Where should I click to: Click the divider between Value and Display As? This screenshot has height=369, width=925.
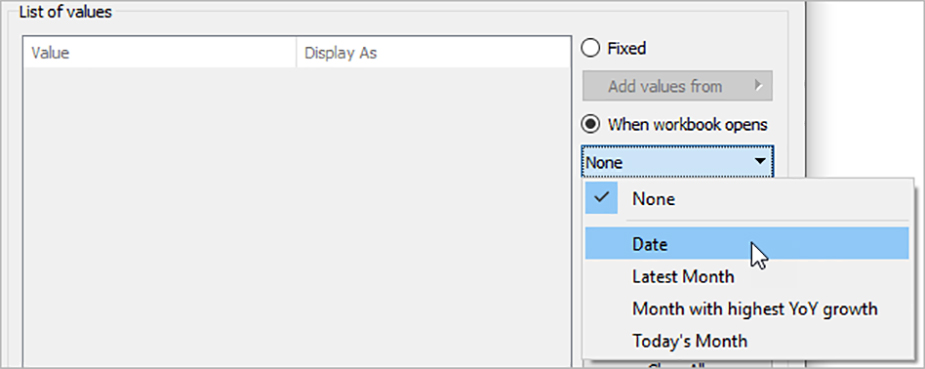(x=297, y=53)
